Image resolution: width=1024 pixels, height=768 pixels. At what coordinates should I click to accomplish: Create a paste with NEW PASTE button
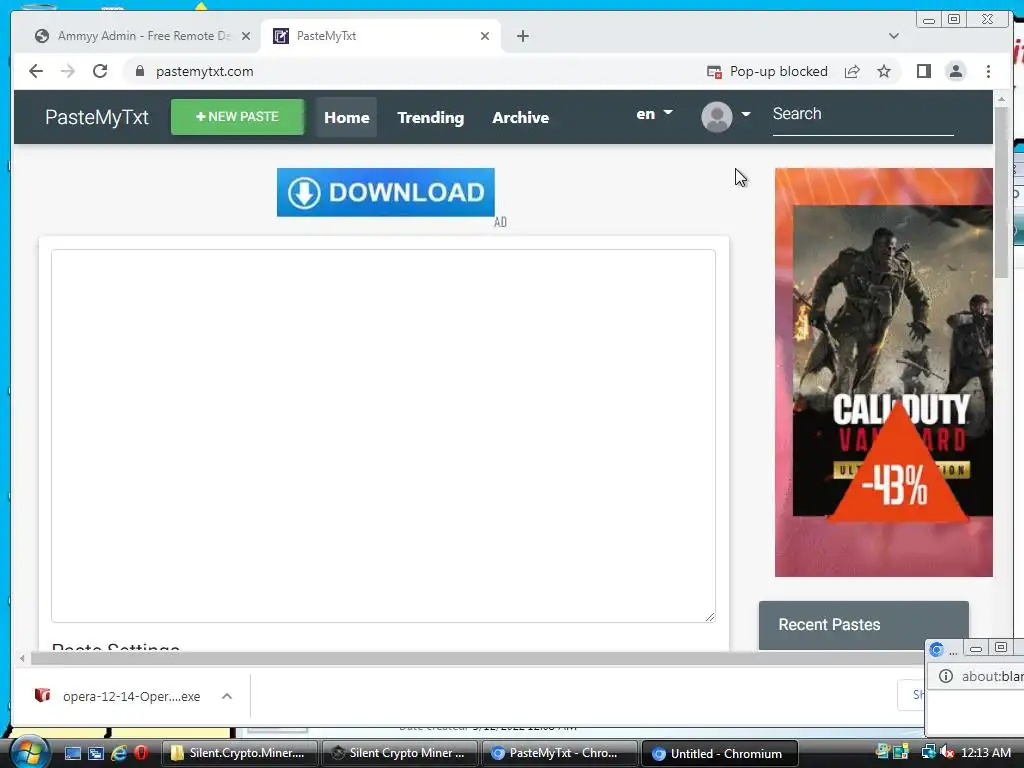coord(237,117)
